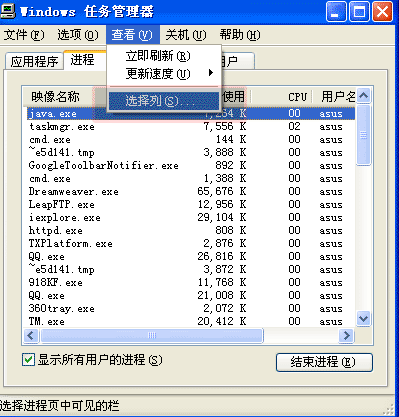Toggle 显示所有用户的进程 checkbox
399x417 pixels.
(x=28, y=360)
